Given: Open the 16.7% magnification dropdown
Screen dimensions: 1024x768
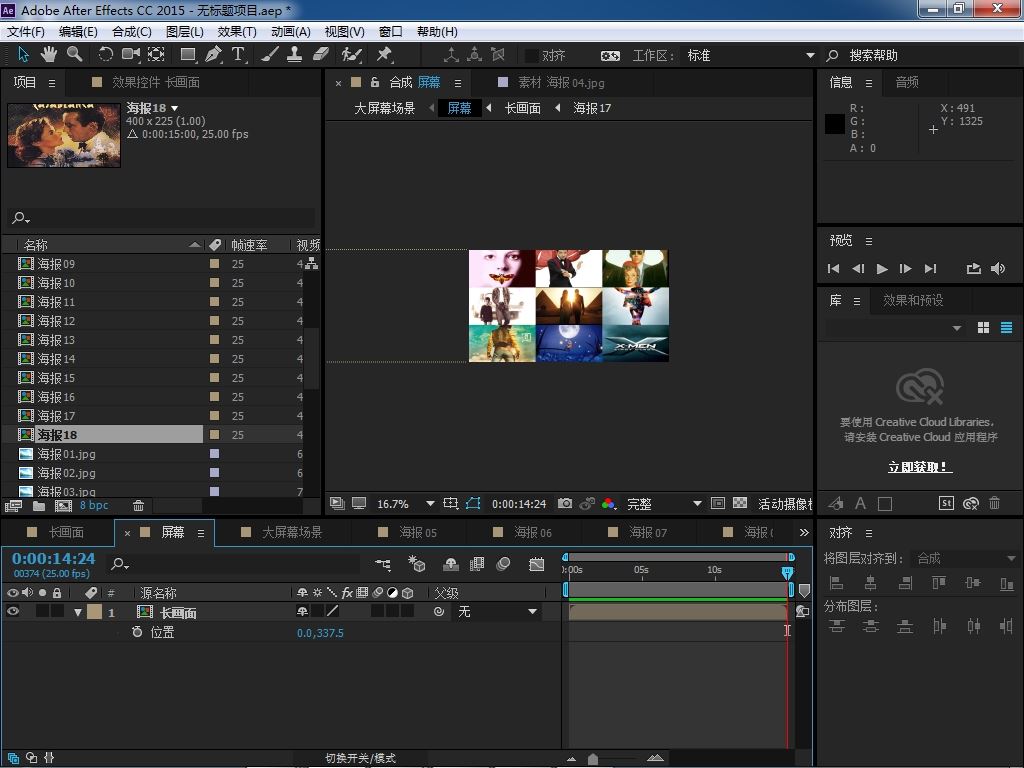Looking at the screenshot, I should pos(430,504).
